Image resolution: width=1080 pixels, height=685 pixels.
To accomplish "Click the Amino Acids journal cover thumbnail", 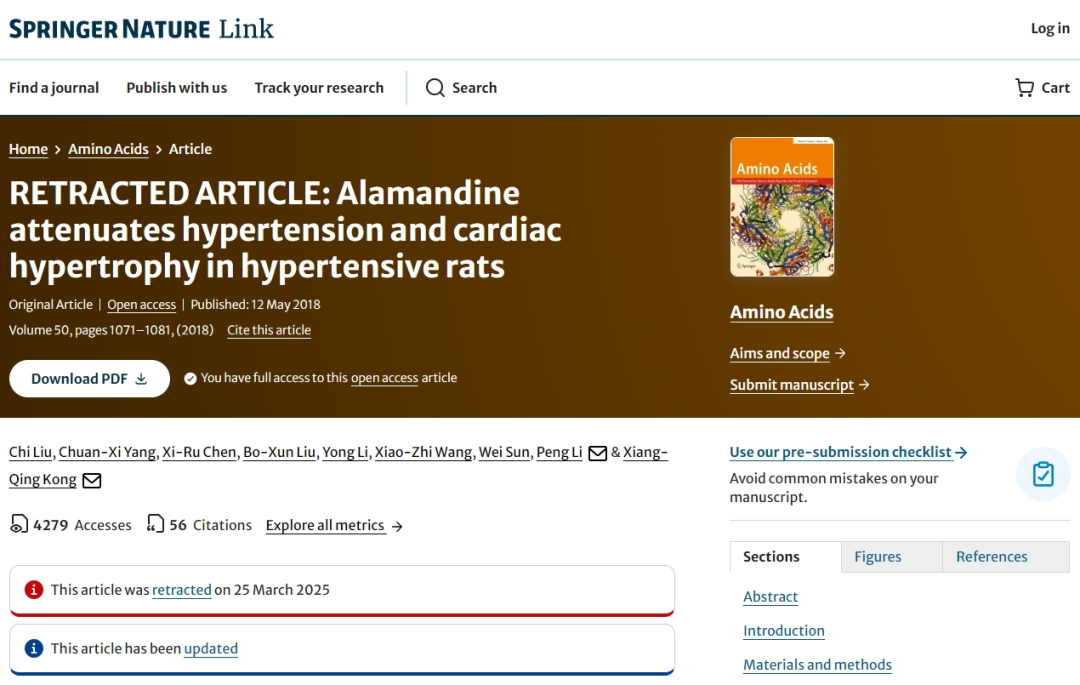I will tap(782, 207).
